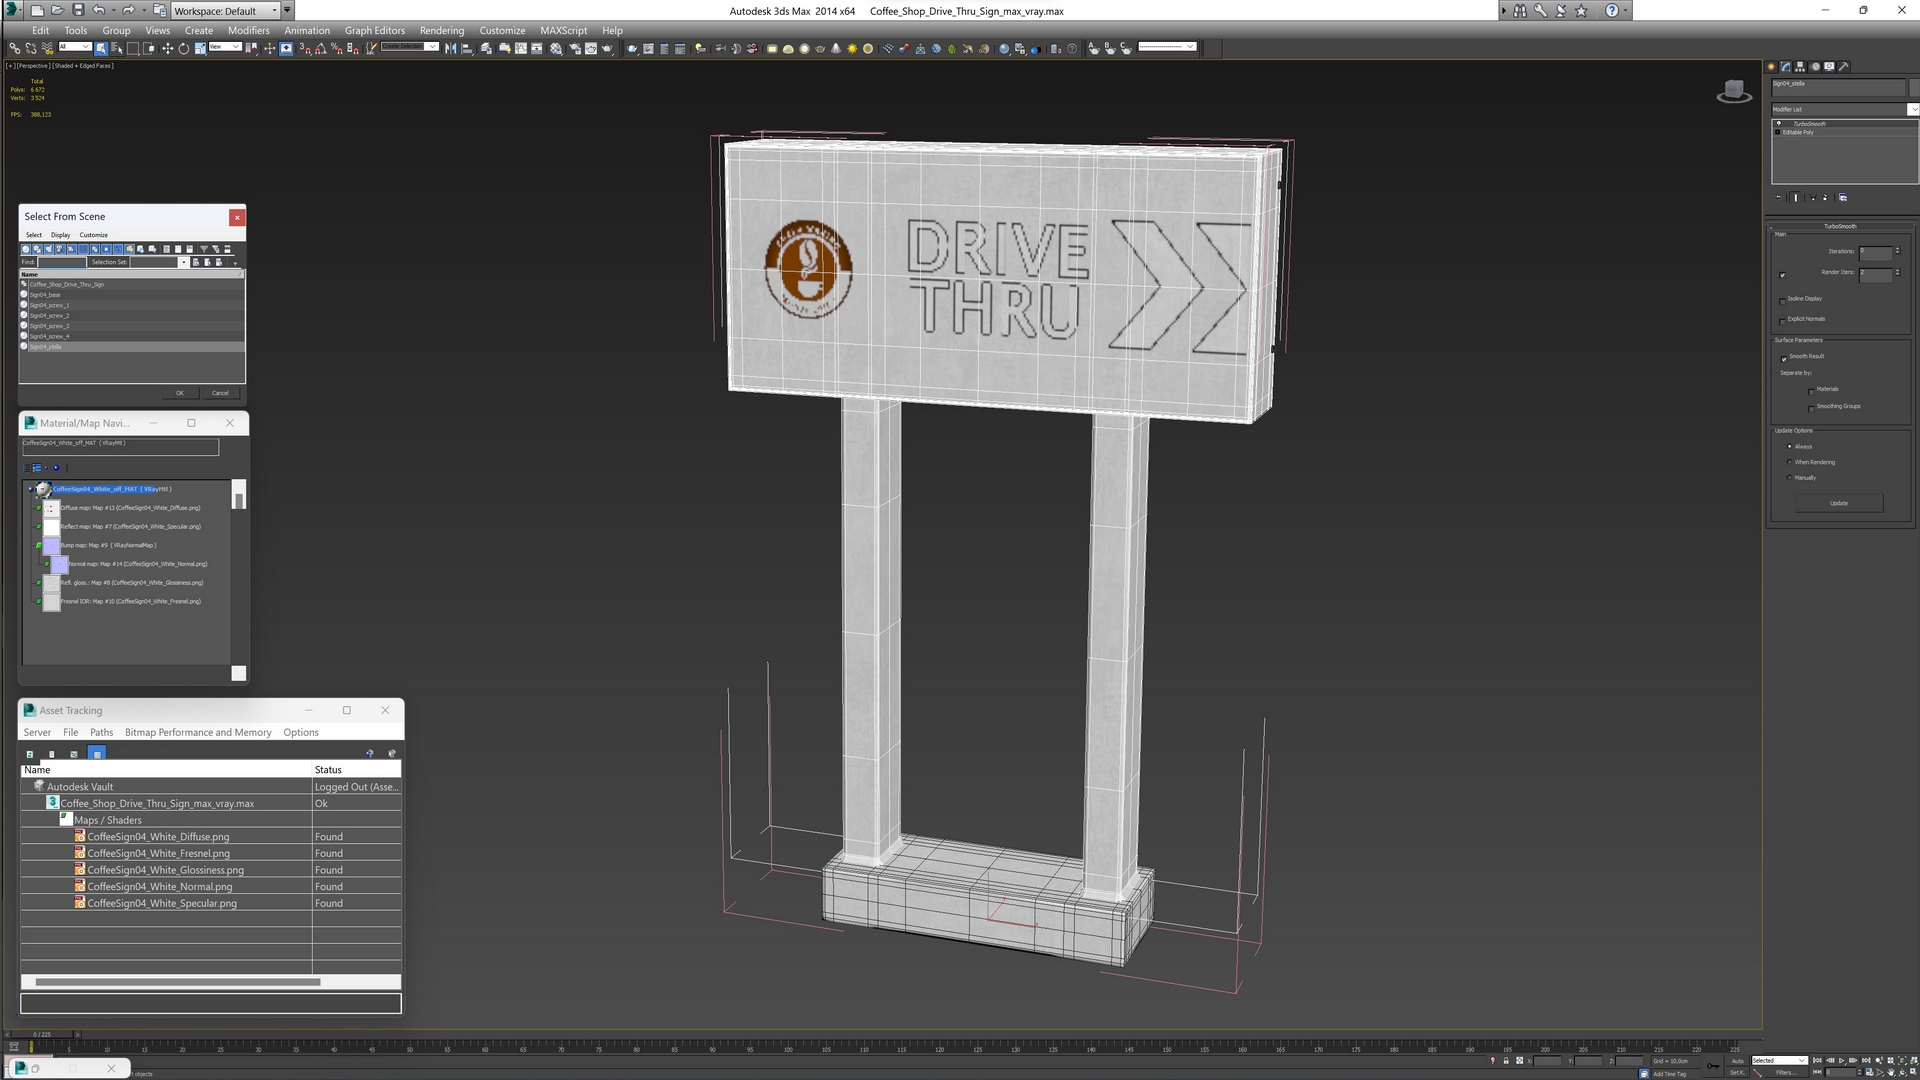The width and height of the screenshot is (1920, 1080).
Task: Toggle the Angle Snap icon
Action: 320,48
